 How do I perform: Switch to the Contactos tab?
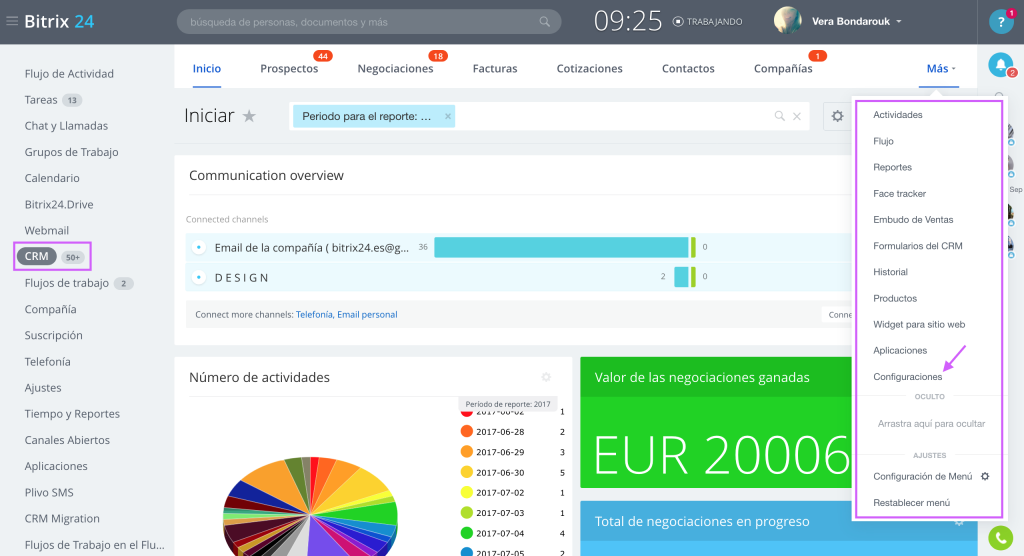[x=688, y=69]
